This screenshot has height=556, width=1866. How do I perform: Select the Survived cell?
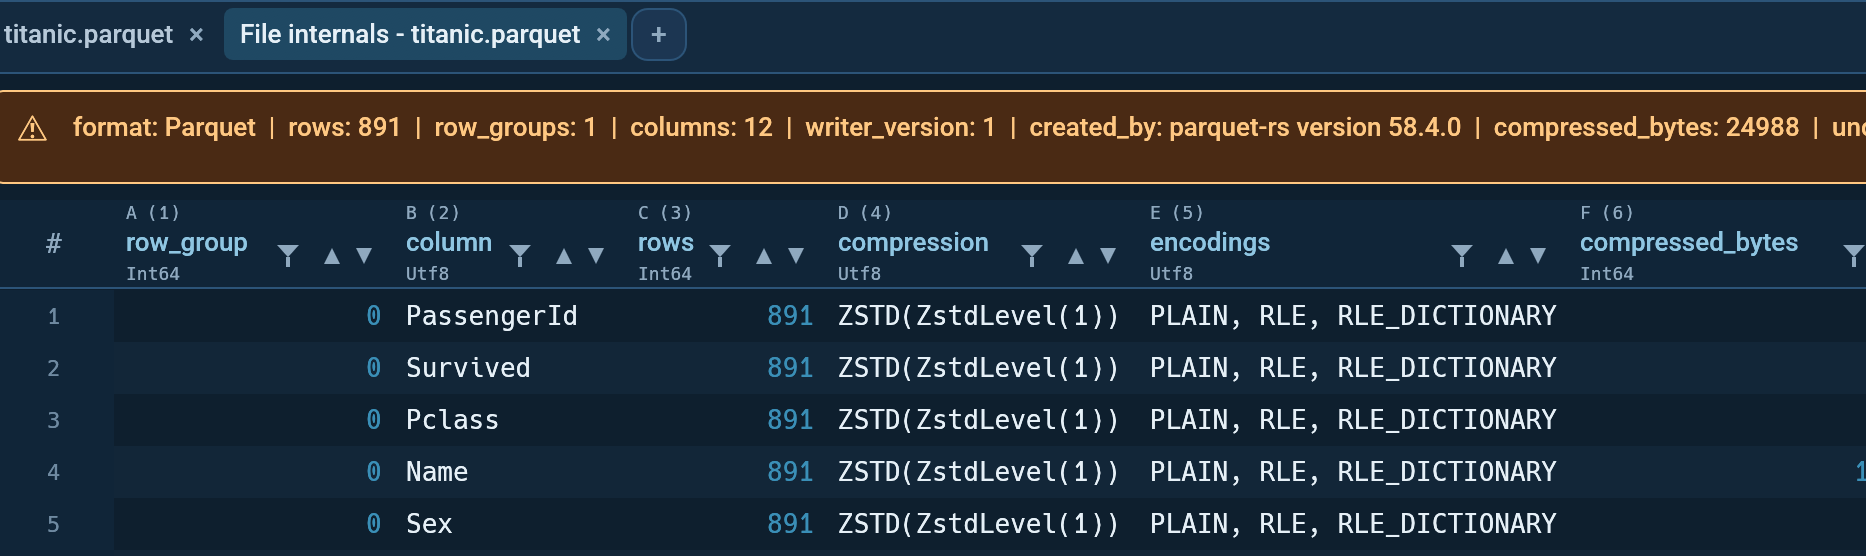468,368
